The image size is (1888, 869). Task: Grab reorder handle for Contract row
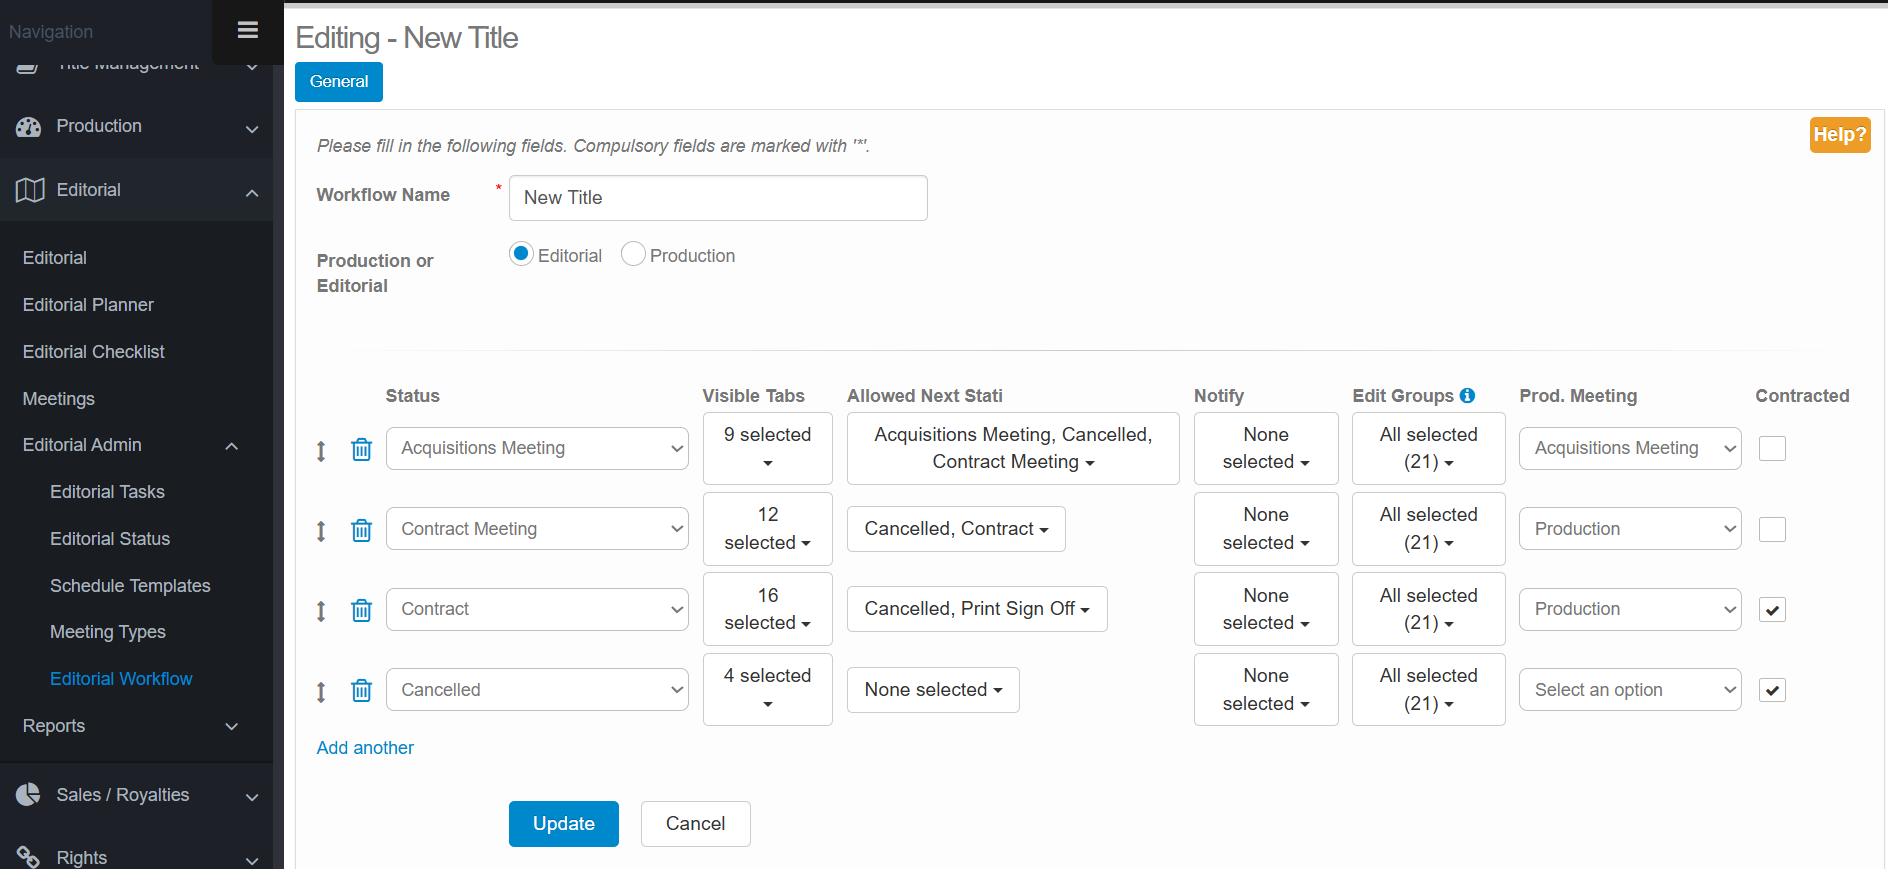(x=321, y=611)
